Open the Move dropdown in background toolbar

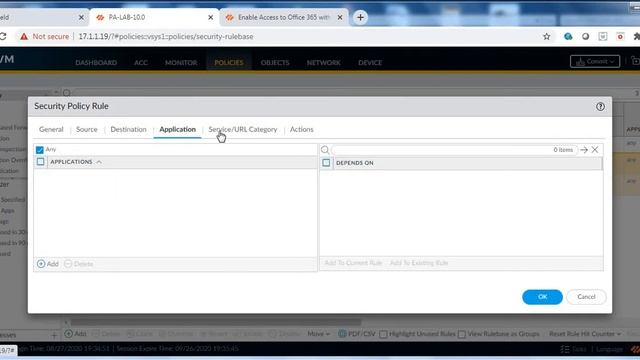(x=318, y=333)
